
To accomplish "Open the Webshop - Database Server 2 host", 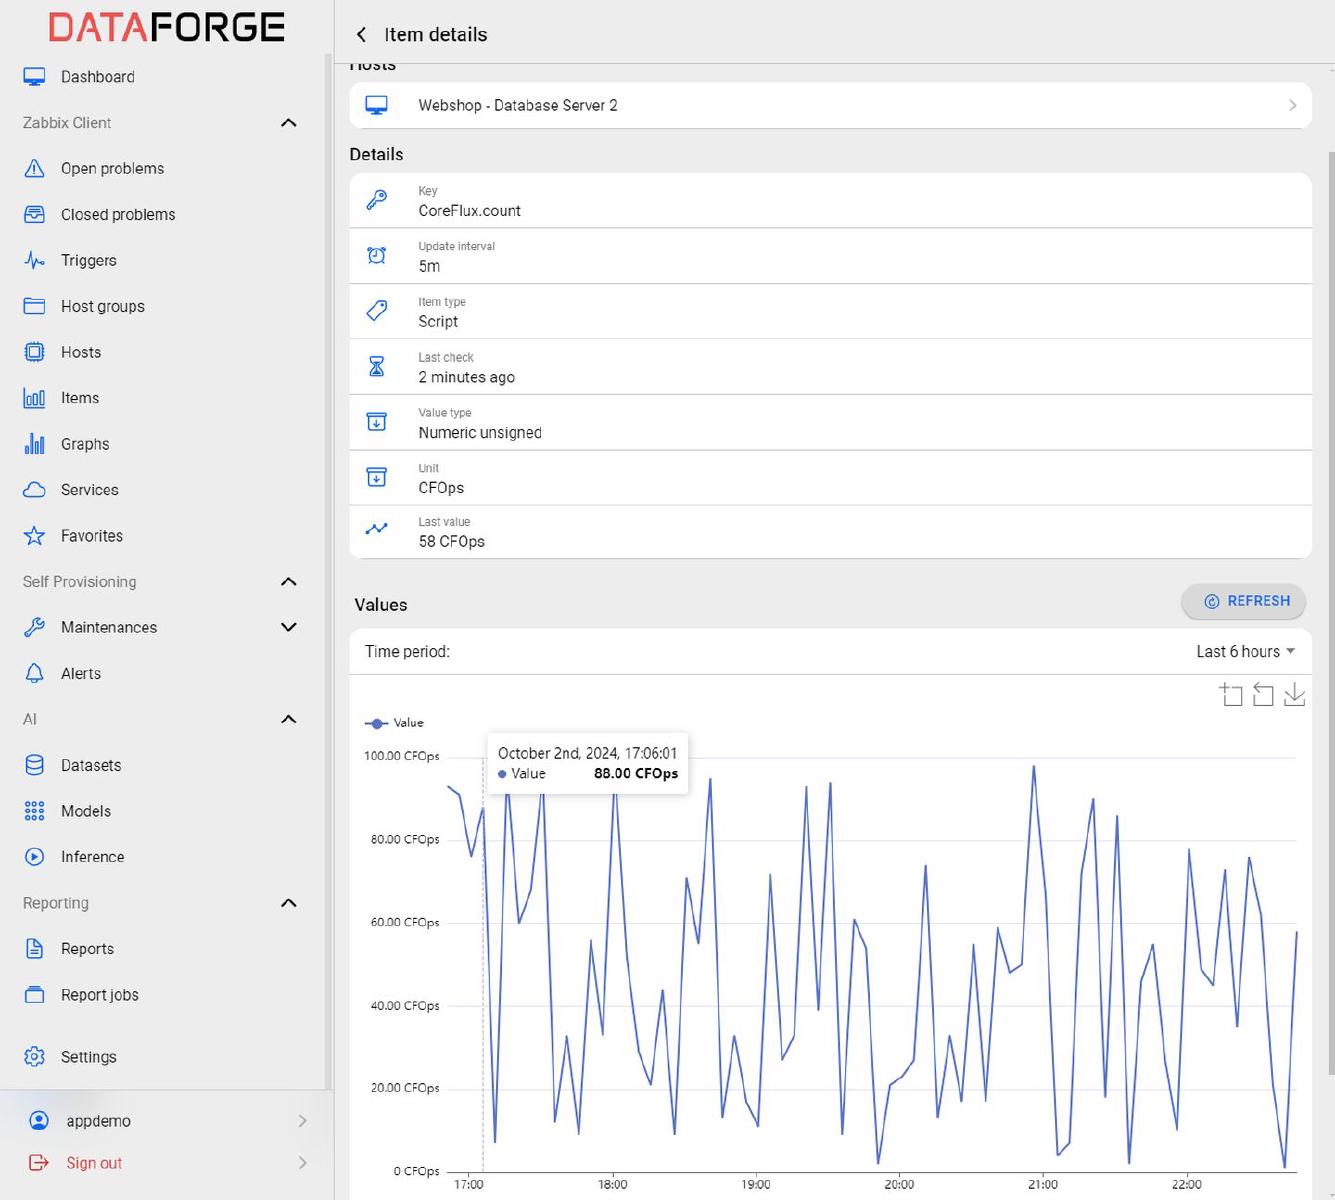I will click(830, 105).
